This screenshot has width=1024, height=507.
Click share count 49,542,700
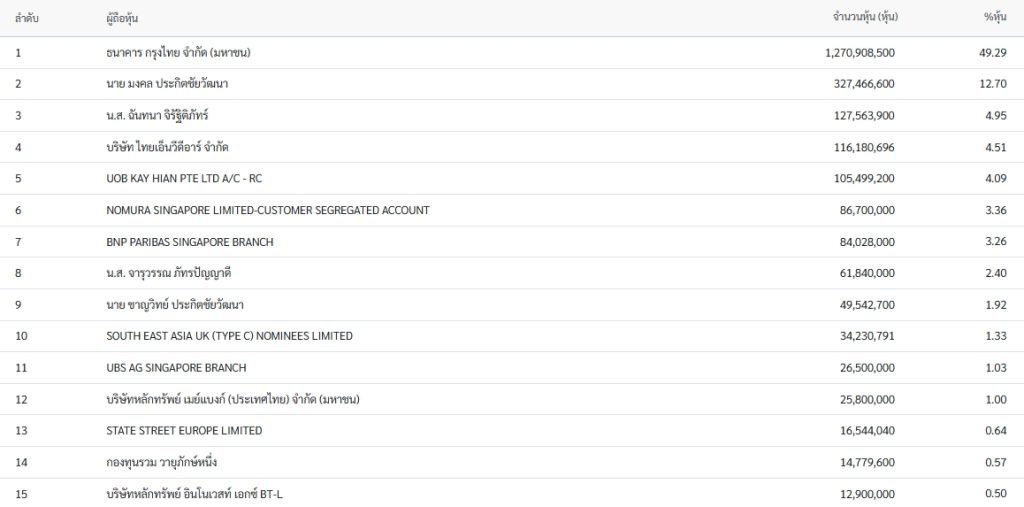click(x=867, y=305)
